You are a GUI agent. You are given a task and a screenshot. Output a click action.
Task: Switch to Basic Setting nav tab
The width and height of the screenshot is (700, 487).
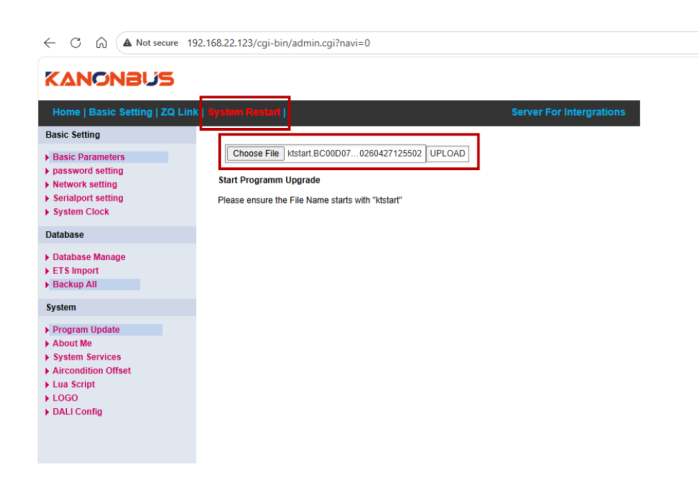click(120, 112)
